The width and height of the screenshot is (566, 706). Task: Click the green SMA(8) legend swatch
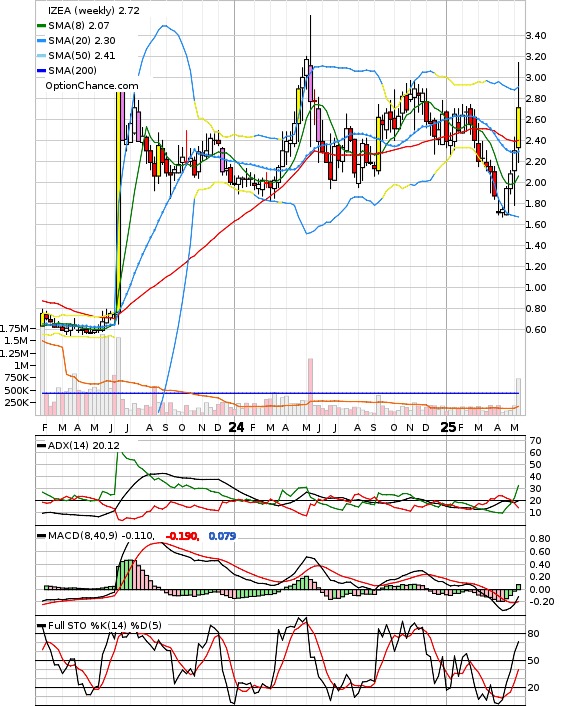coord(41,26)
